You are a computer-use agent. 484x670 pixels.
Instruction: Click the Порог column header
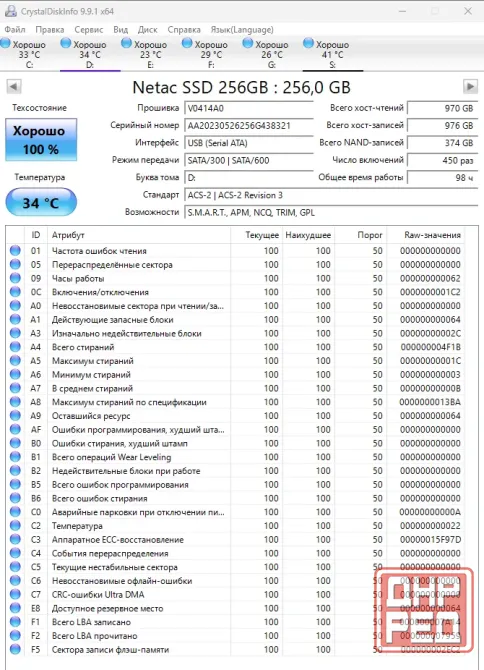click(x=360, y=235)
